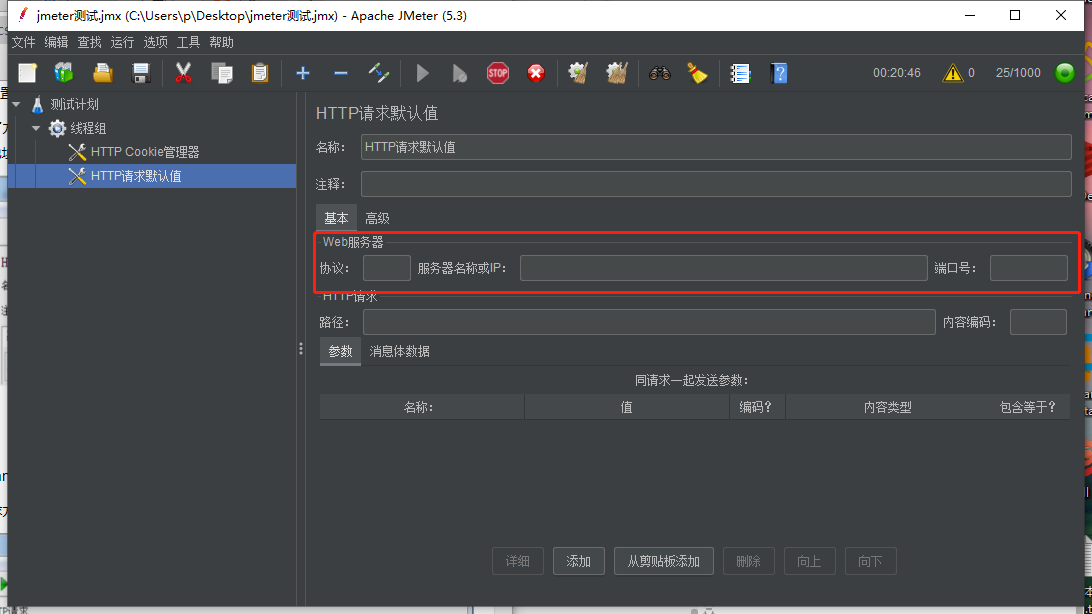
Task: Select HTTP请求默认值 in the tree
Action: click(x=136, y=176)
